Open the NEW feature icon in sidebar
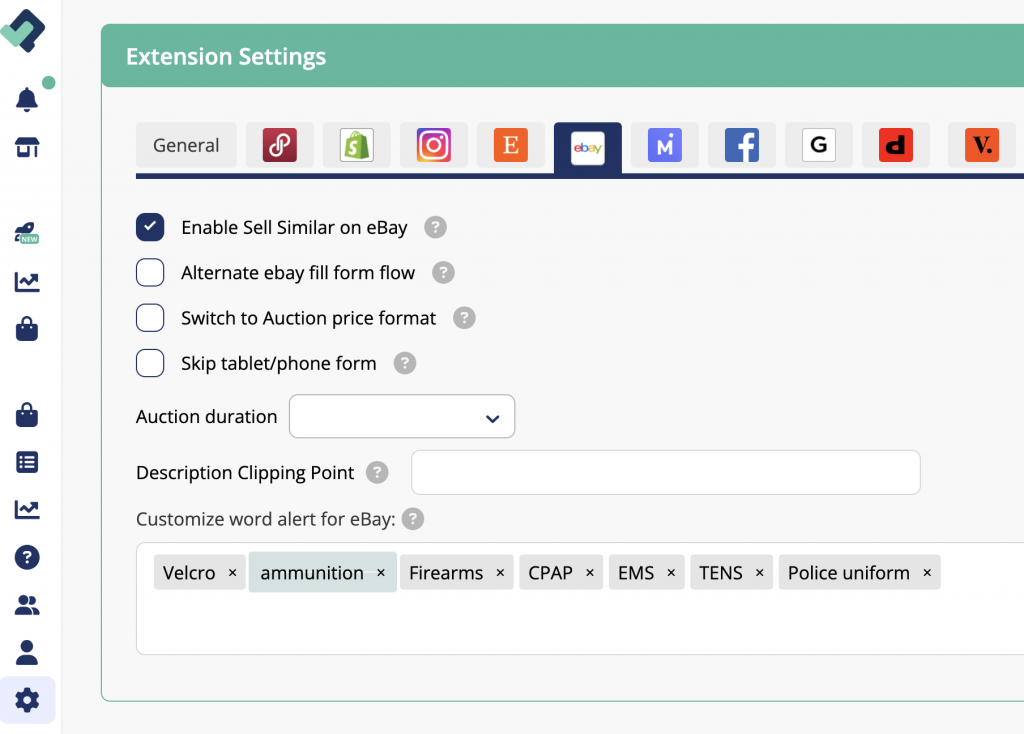This screenshot has width=1024, height=734. tap(27, 233)
